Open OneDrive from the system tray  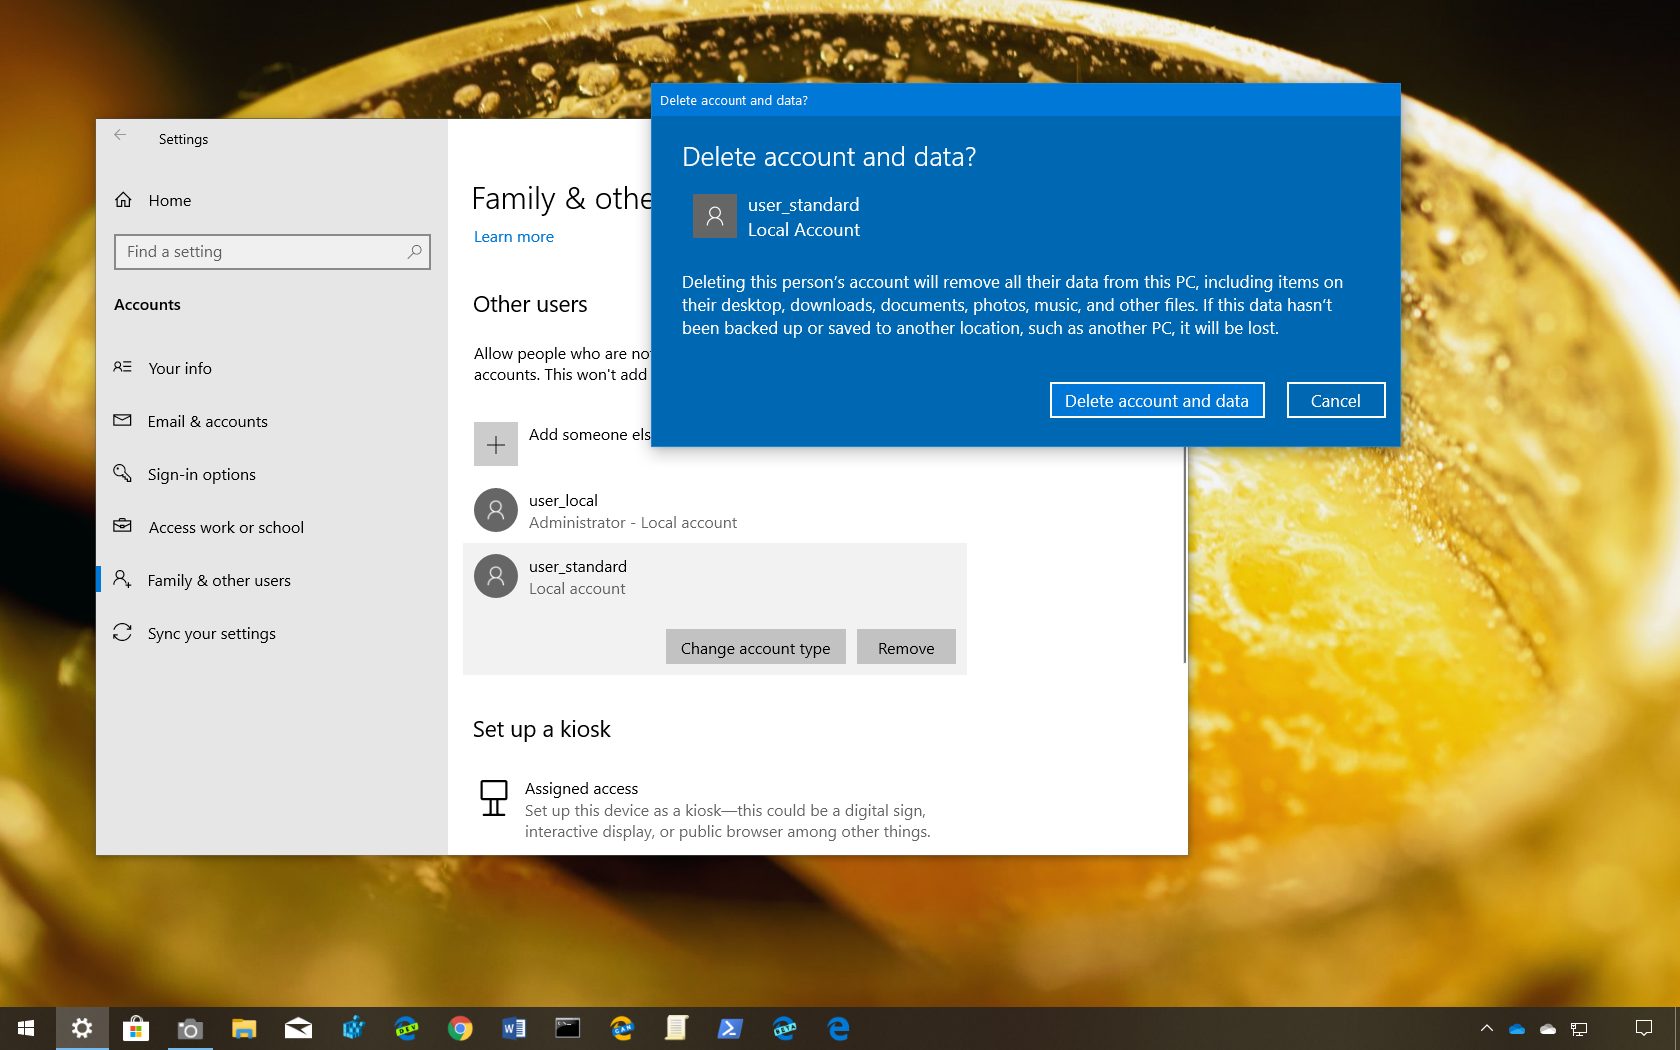[1517, 1028]
